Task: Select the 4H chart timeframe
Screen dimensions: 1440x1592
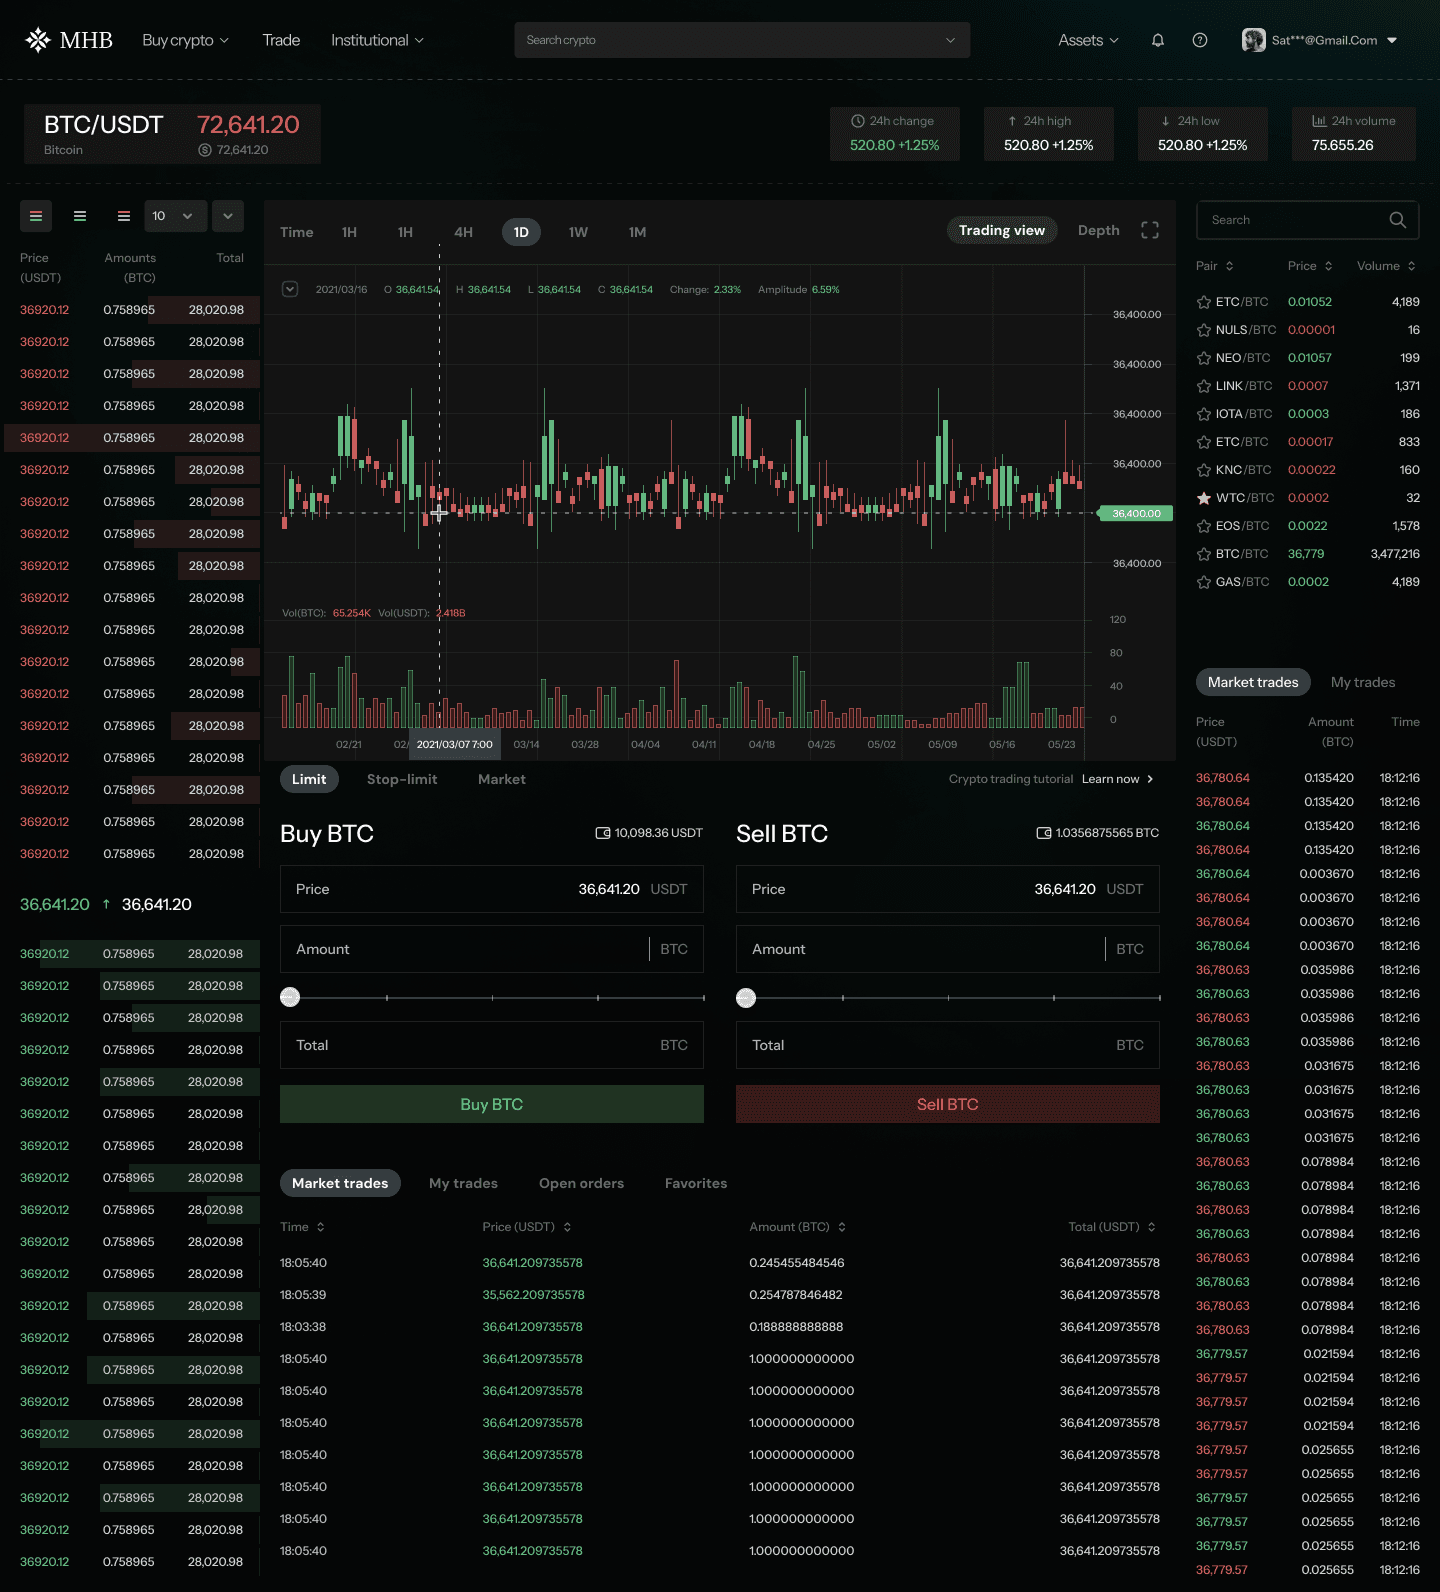Action: click(463, 232)
